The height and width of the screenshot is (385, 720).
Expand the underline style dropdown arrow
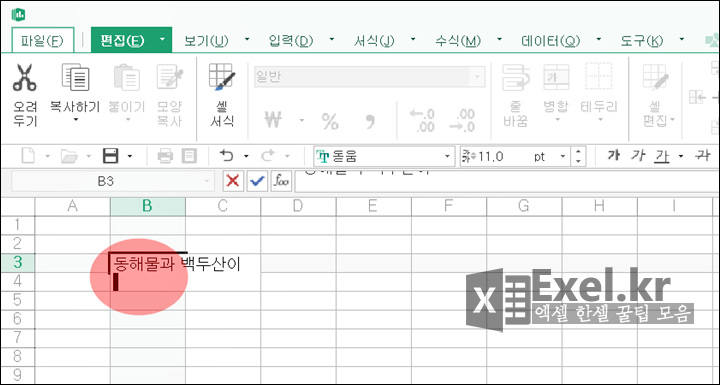coord(681,157)
